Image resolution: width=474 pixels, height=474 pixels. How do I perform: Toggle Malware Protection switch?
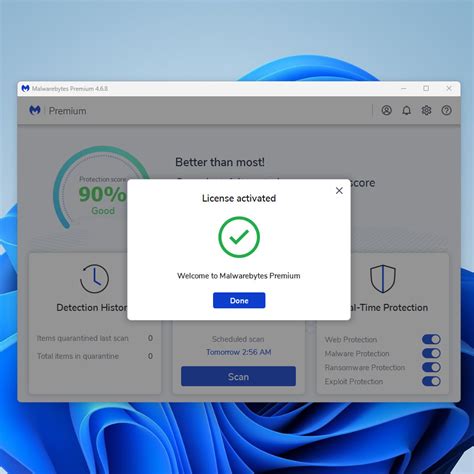[431, 353]
